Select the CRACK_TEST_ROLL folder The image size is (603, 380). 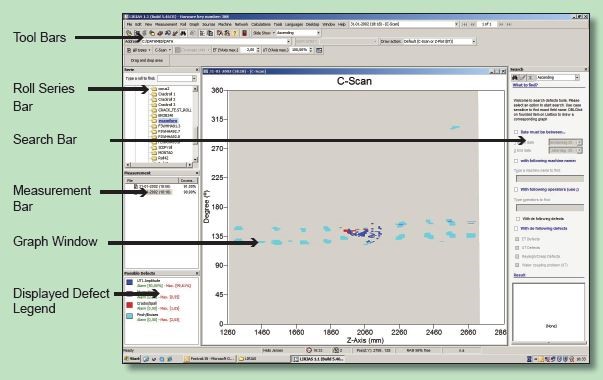point(175,110)
